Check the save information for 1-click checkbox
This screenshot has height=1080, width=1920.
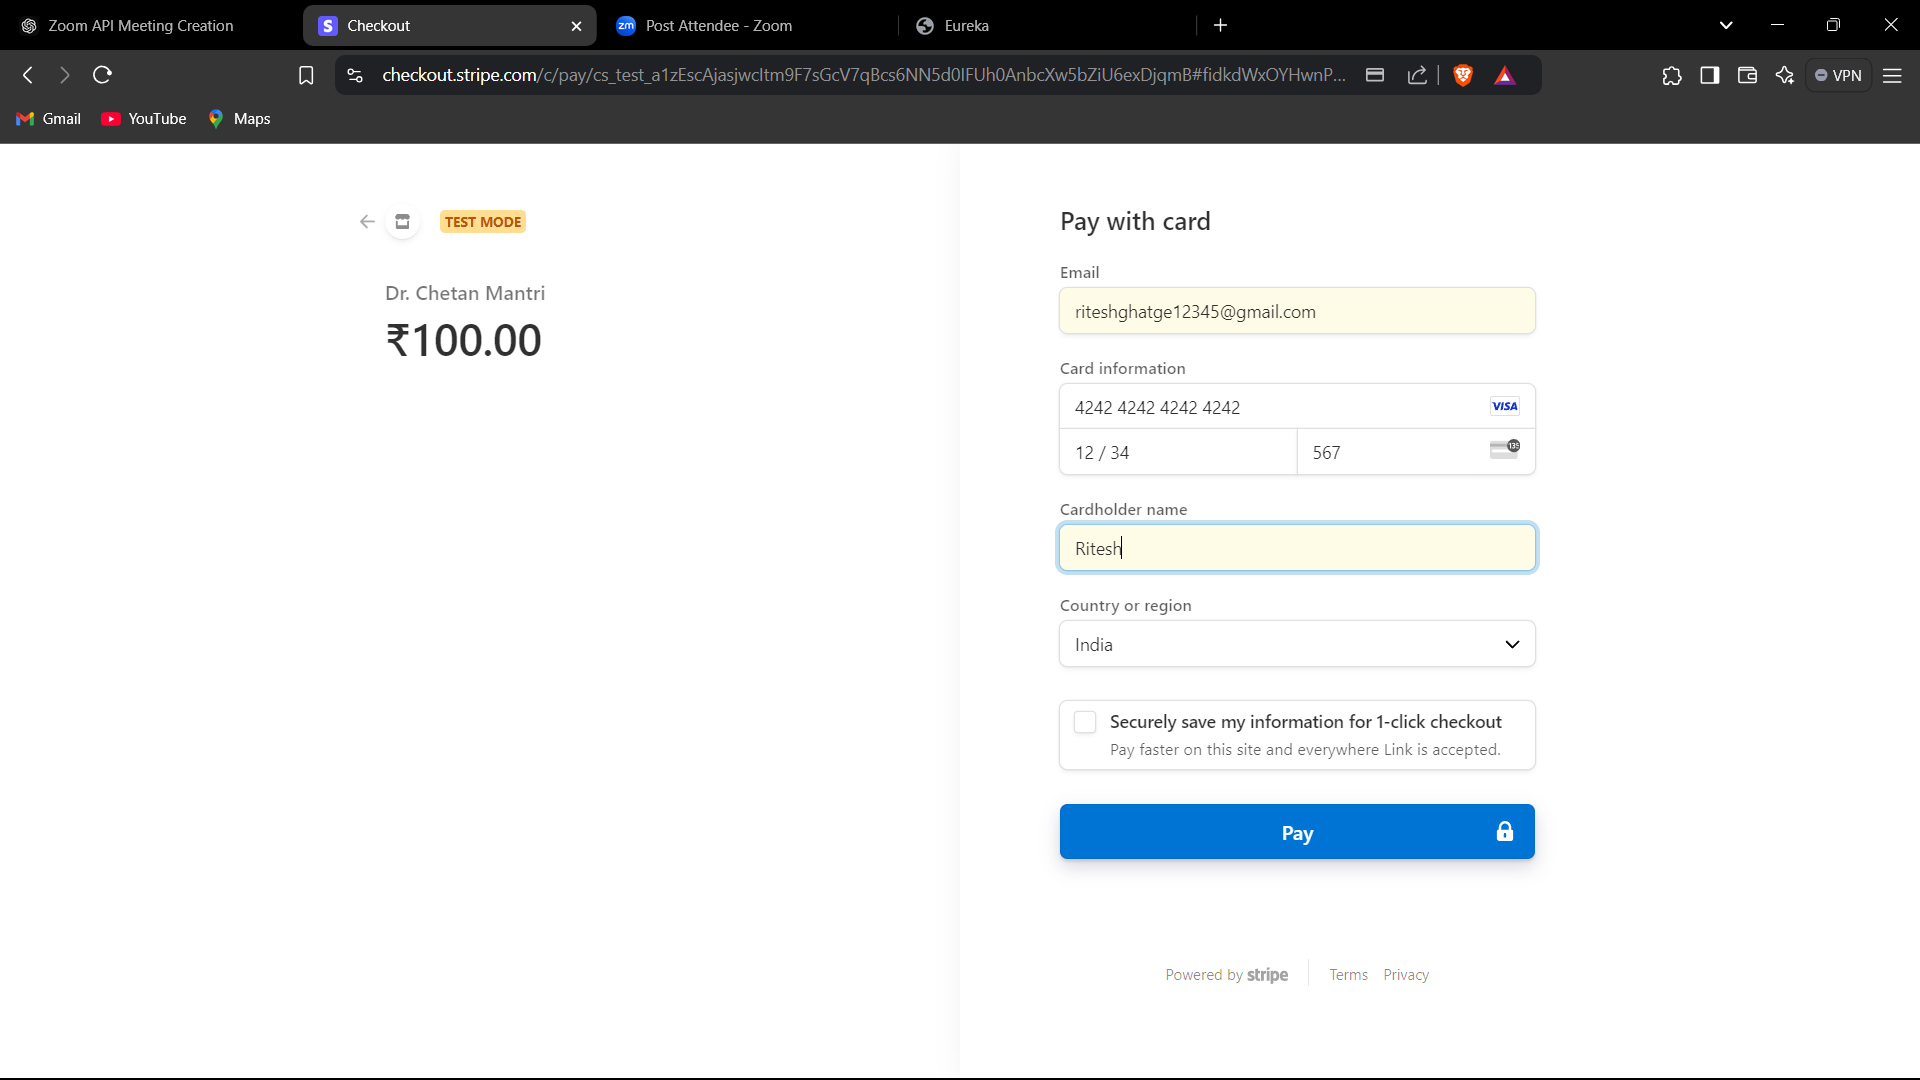click(1085, 722)
